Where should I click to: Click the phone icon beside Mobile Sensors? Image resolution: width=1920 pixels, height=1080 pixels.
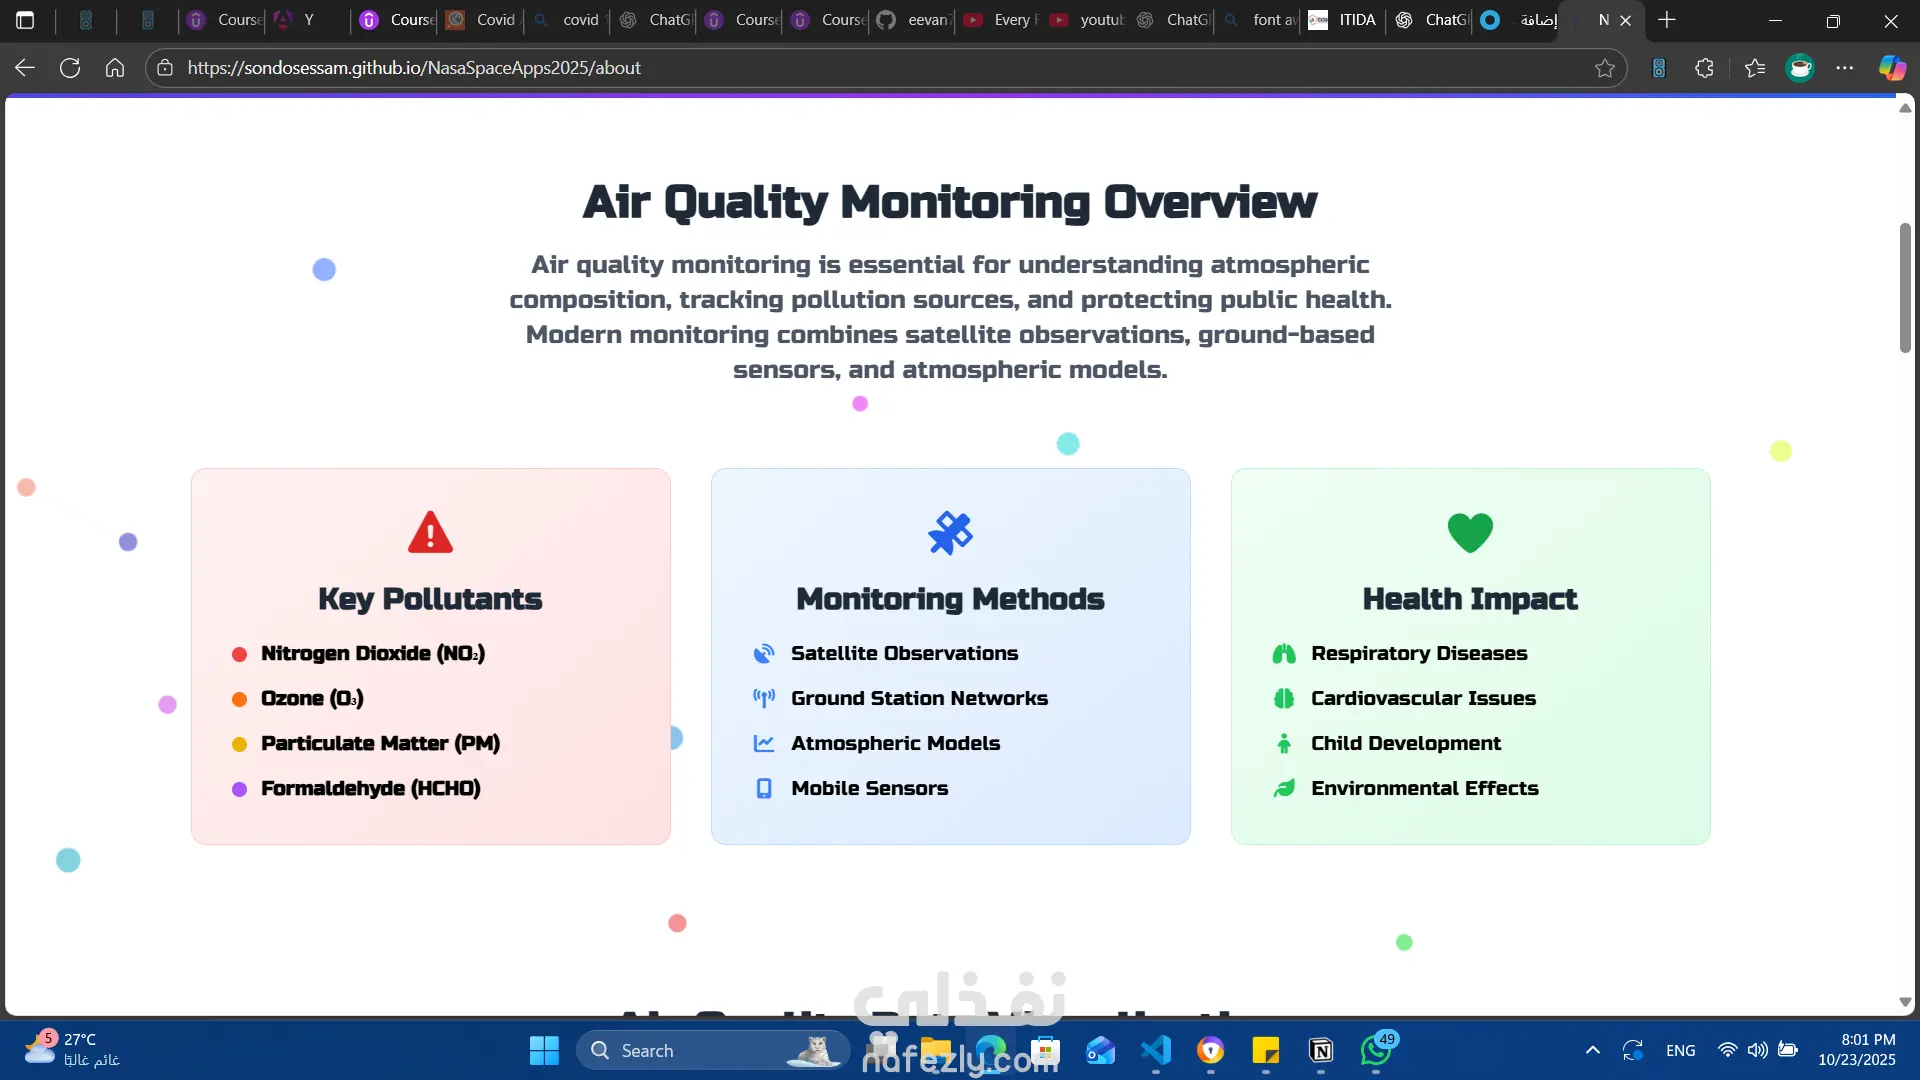point(764,789)
